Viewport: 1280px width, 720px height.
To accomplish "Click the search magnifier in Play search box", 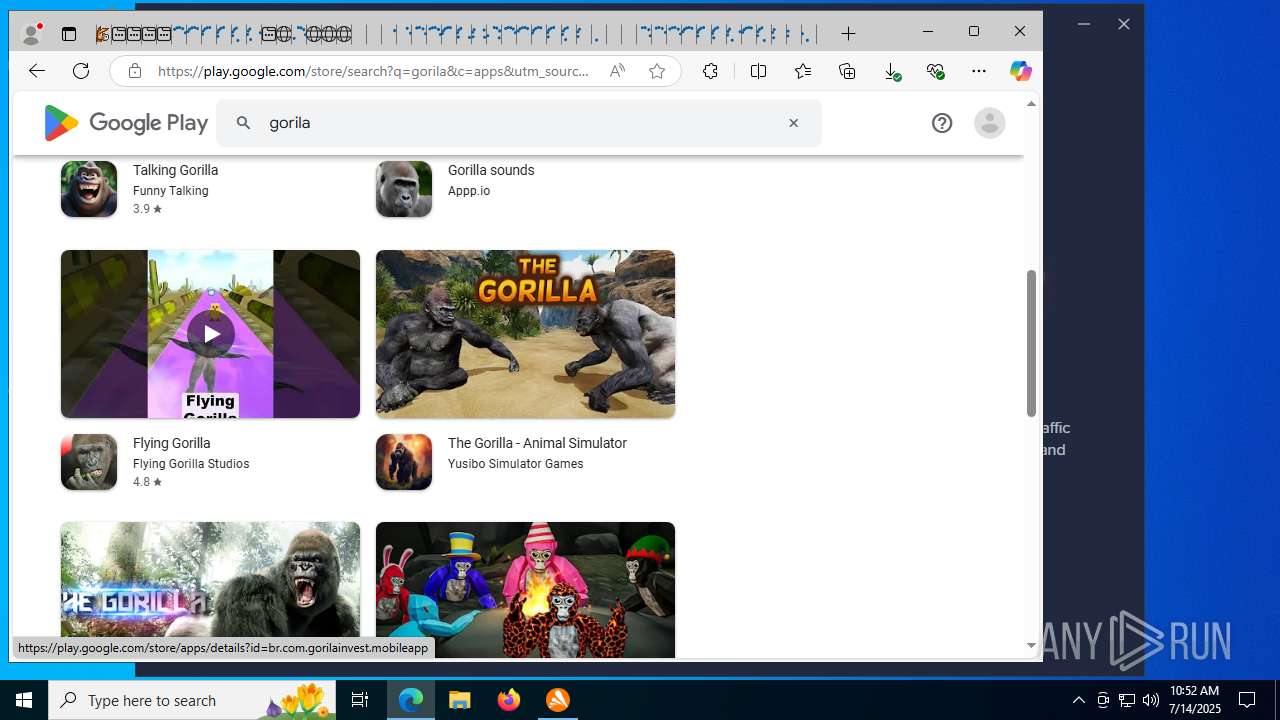I will (x=243, y=123).
